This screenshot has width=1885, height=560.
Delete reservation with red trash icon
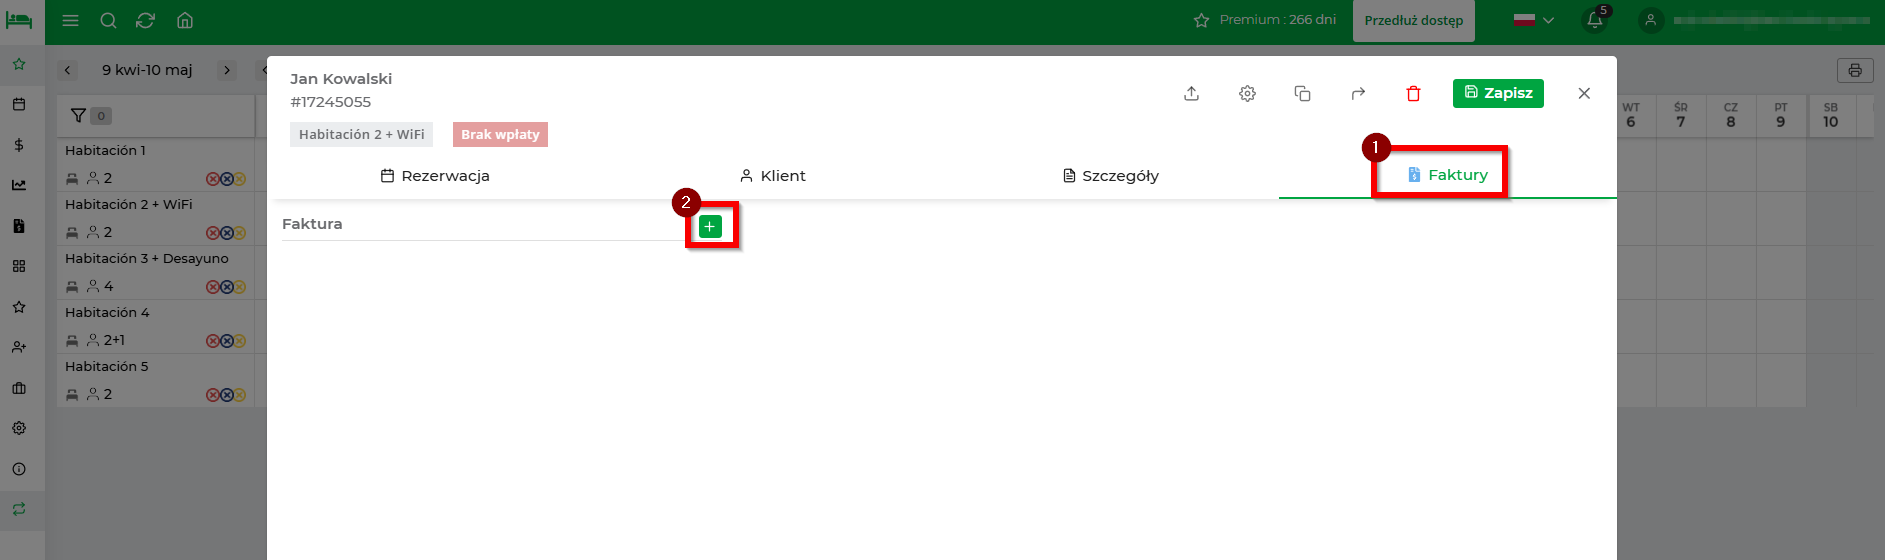click(x=1413, y=93)
